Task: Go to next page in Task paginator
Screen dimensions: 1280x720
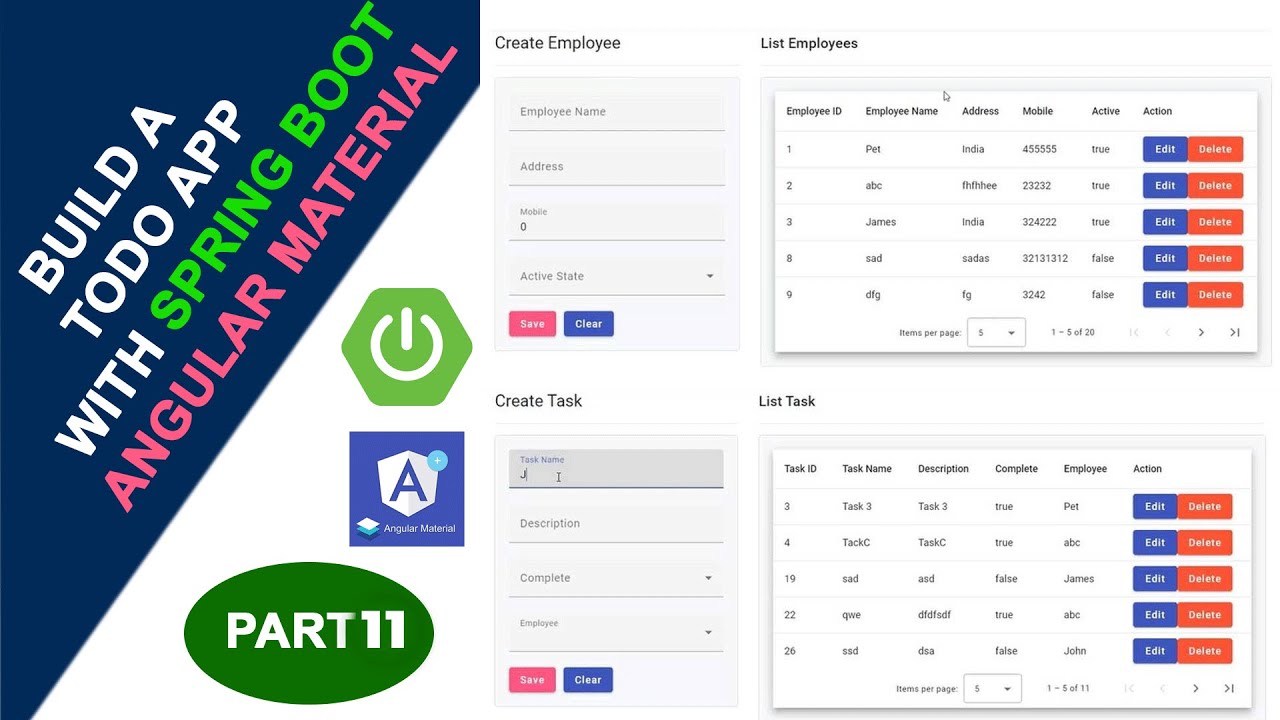Action: 1195,688
